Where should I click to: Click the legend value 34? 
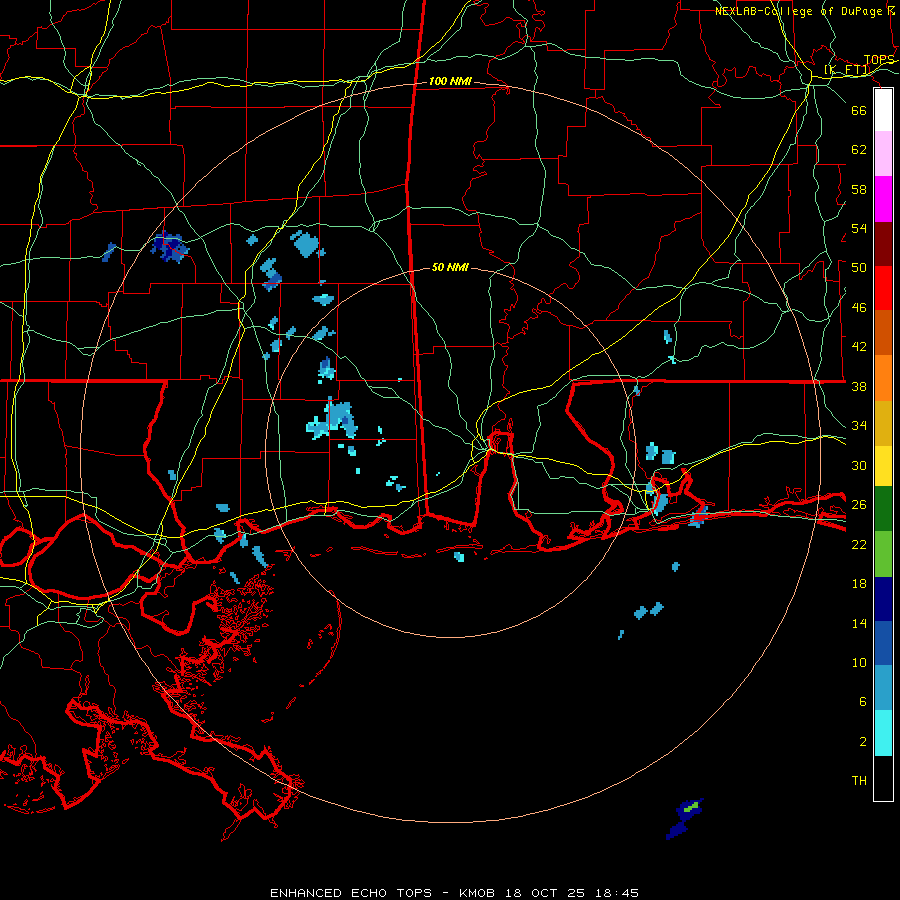[859, 426]
